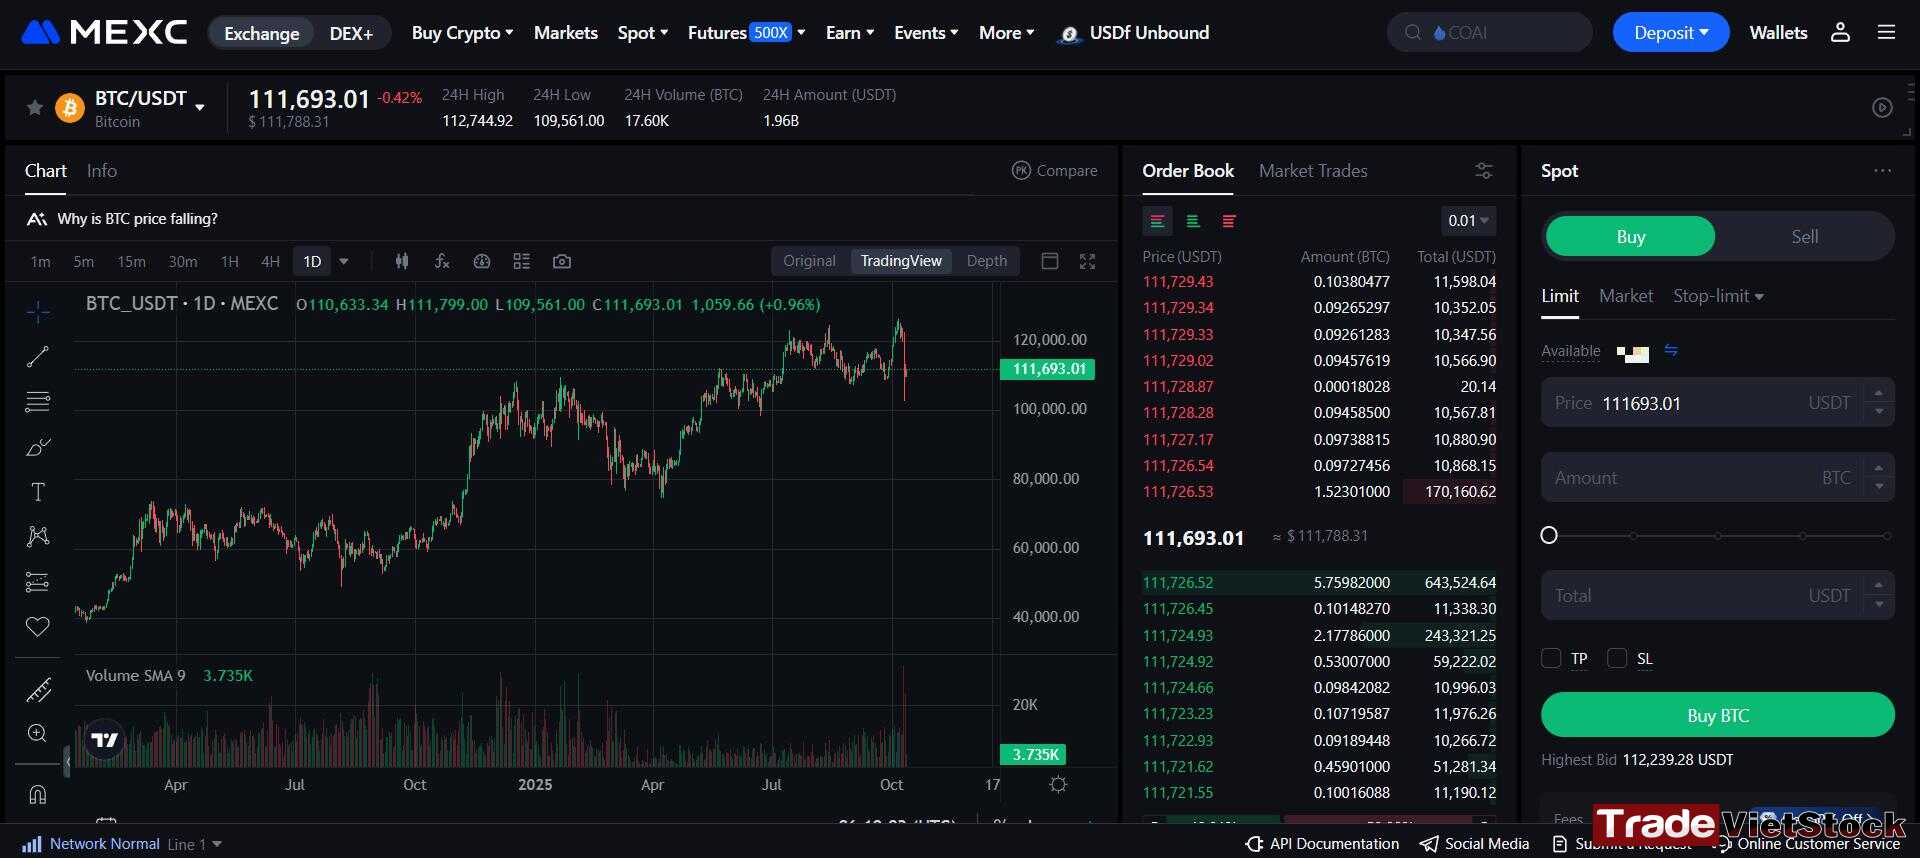Open chart axis settings gear icon
The height and width of the screenshot is (858, 1920).
1058,785
